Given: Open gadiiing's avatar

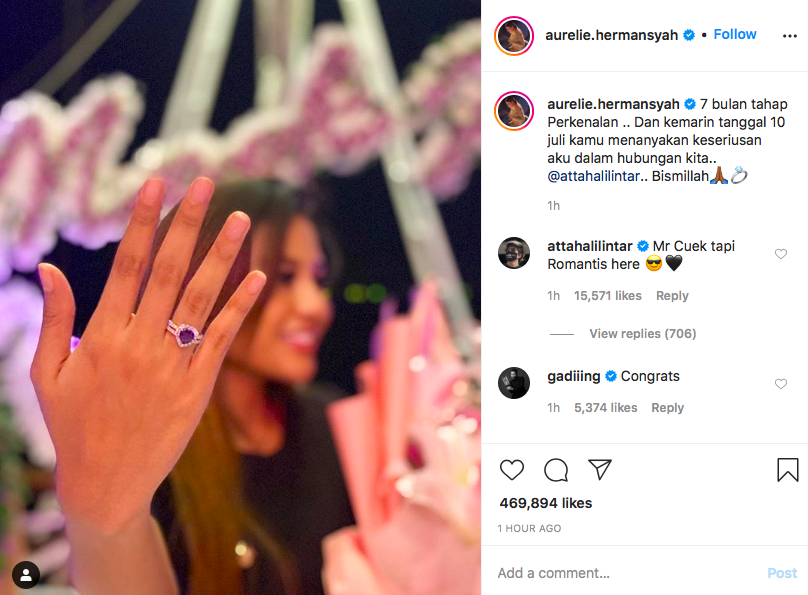Looking at the screenshot, I should [514, 383].
